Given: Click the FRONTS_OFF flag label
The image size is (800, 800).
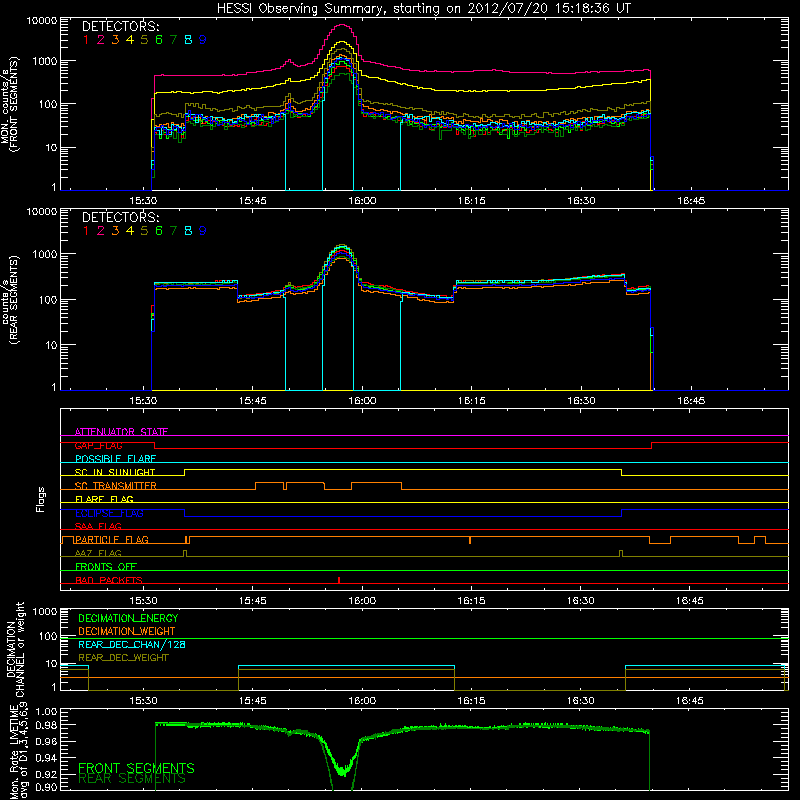Looking at the screenshot, I should coord(106,567).
